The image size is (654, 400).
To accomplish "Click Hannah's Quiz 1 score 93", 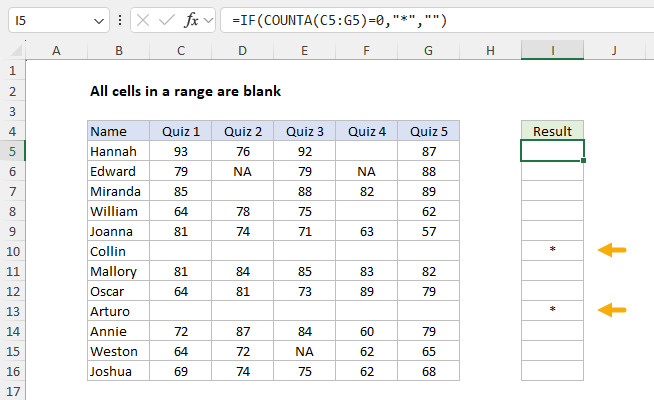I will [181, 151].
